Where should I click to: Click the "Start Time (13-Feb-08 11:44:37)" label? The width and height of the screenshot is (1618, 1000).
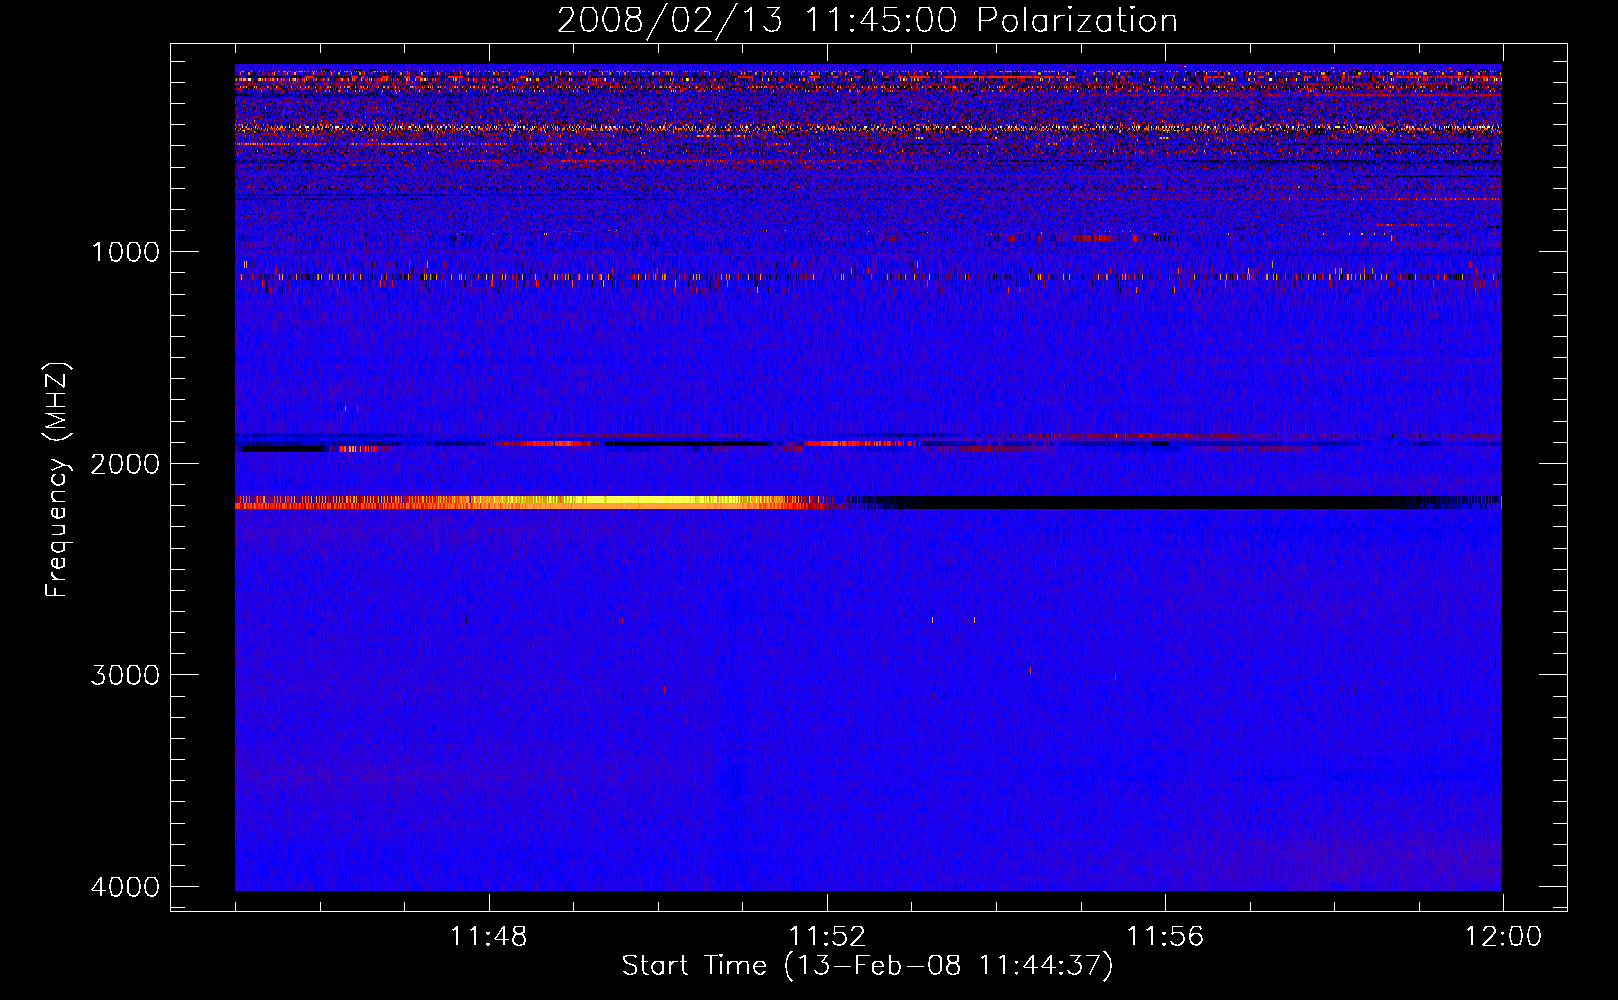pyautogui.click(x=867, y=966)
